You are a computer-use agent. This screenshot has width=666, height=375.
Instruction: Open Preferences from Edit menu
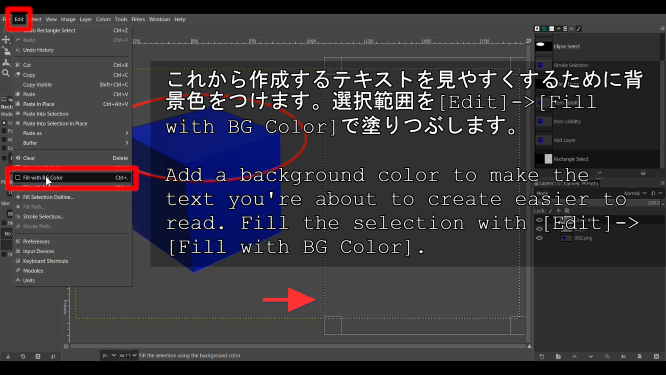(x=71, y=242)
